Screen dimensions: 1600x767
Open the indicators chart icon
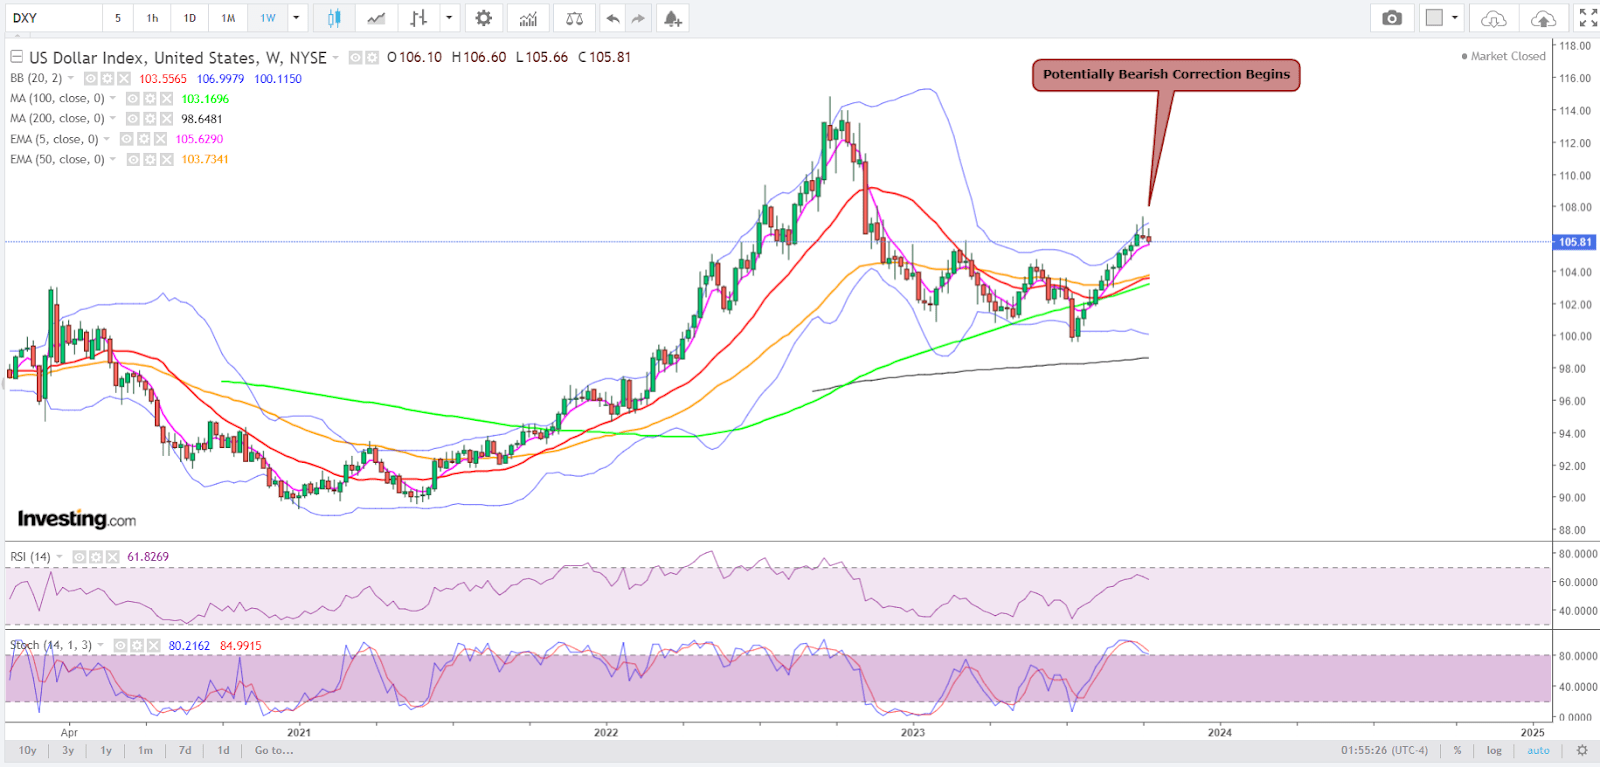[x=528, y=18]
